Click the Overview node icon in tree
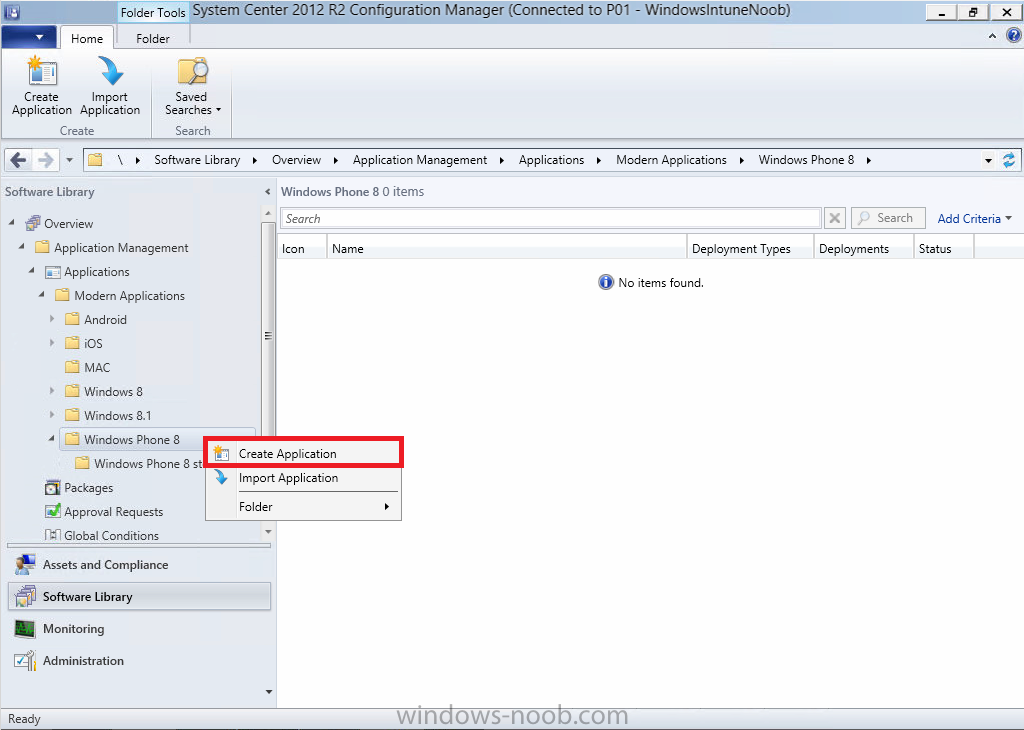The width and height of the screenshot is (1024, 730). pos(33,223)
